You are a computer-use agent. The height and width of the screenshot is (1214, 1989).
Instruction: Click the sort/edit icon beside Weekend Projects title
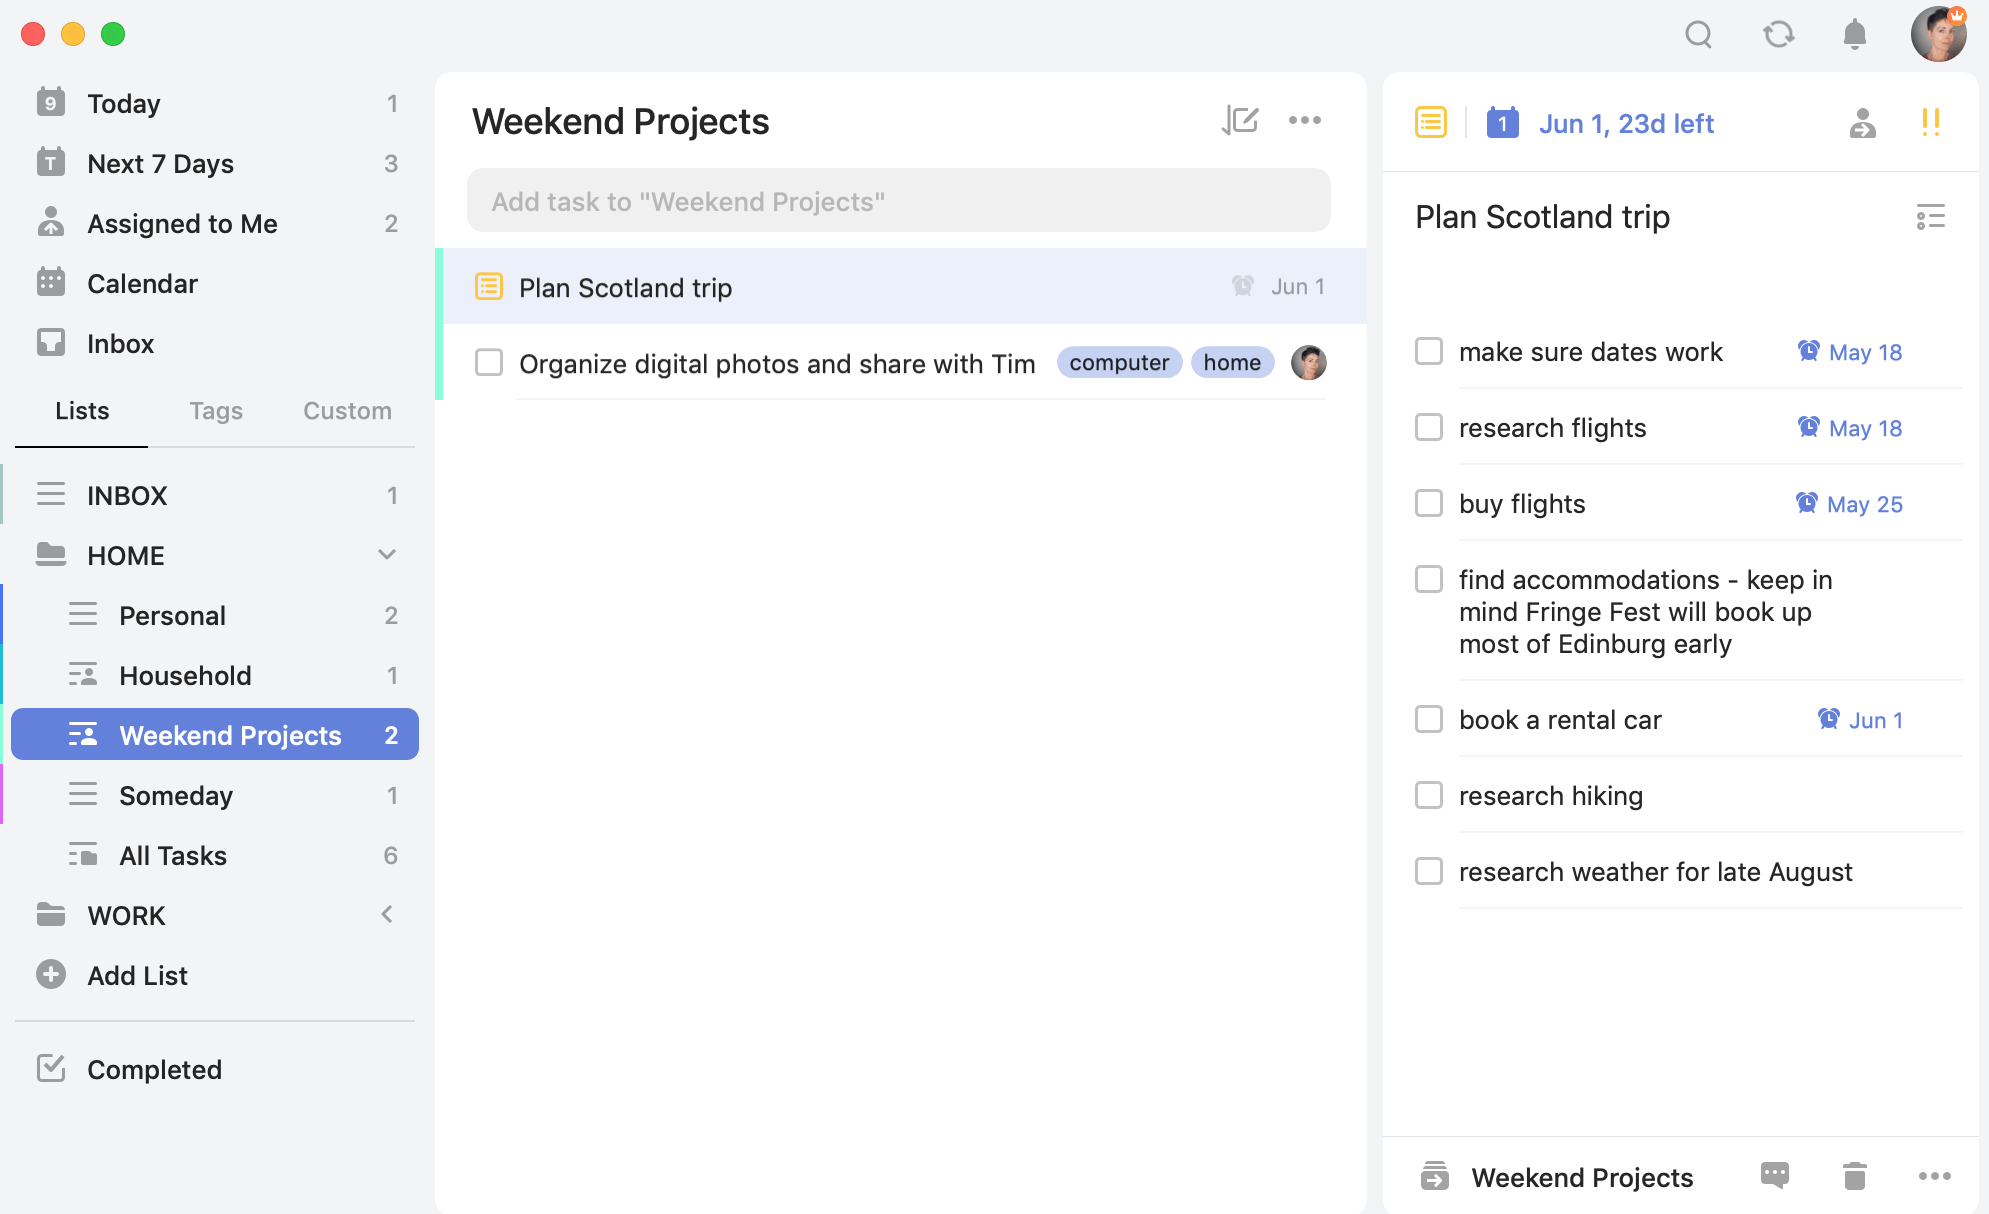click(x=1240, y=121)
